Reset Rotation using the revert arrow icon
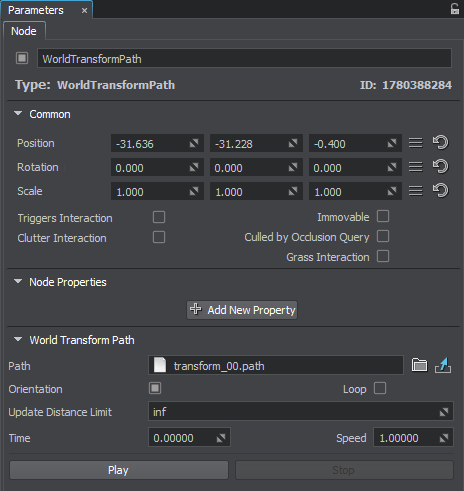Screen dimensions: 464x491 coord(441,167)
